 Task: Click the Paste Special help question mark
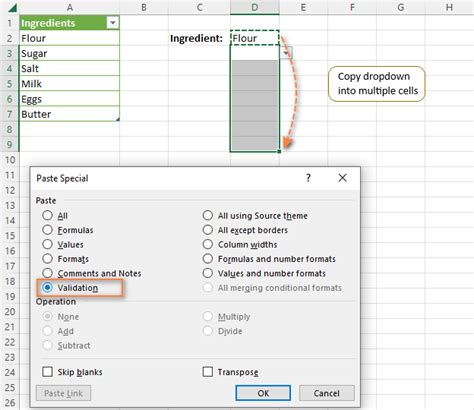pos(308,178)
